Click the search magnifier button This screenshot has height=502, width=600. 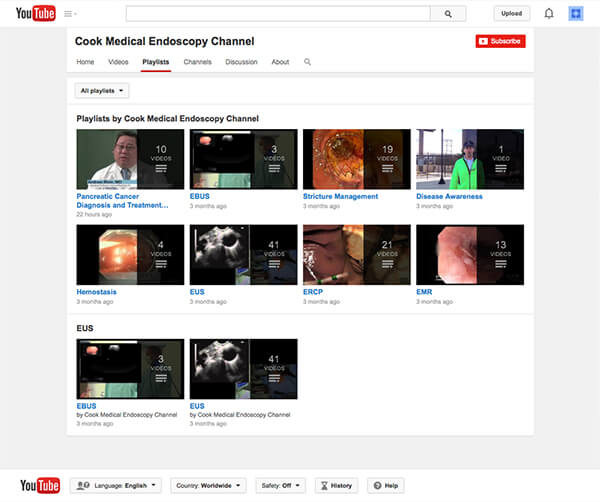tap(448, 14)
